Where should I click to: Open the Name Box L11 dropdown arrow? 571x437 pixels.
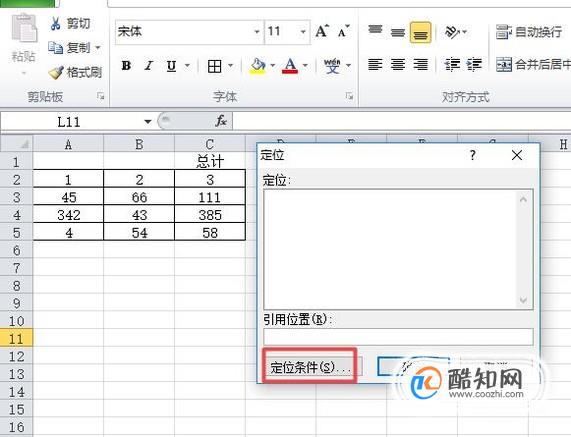click(147, 121)
